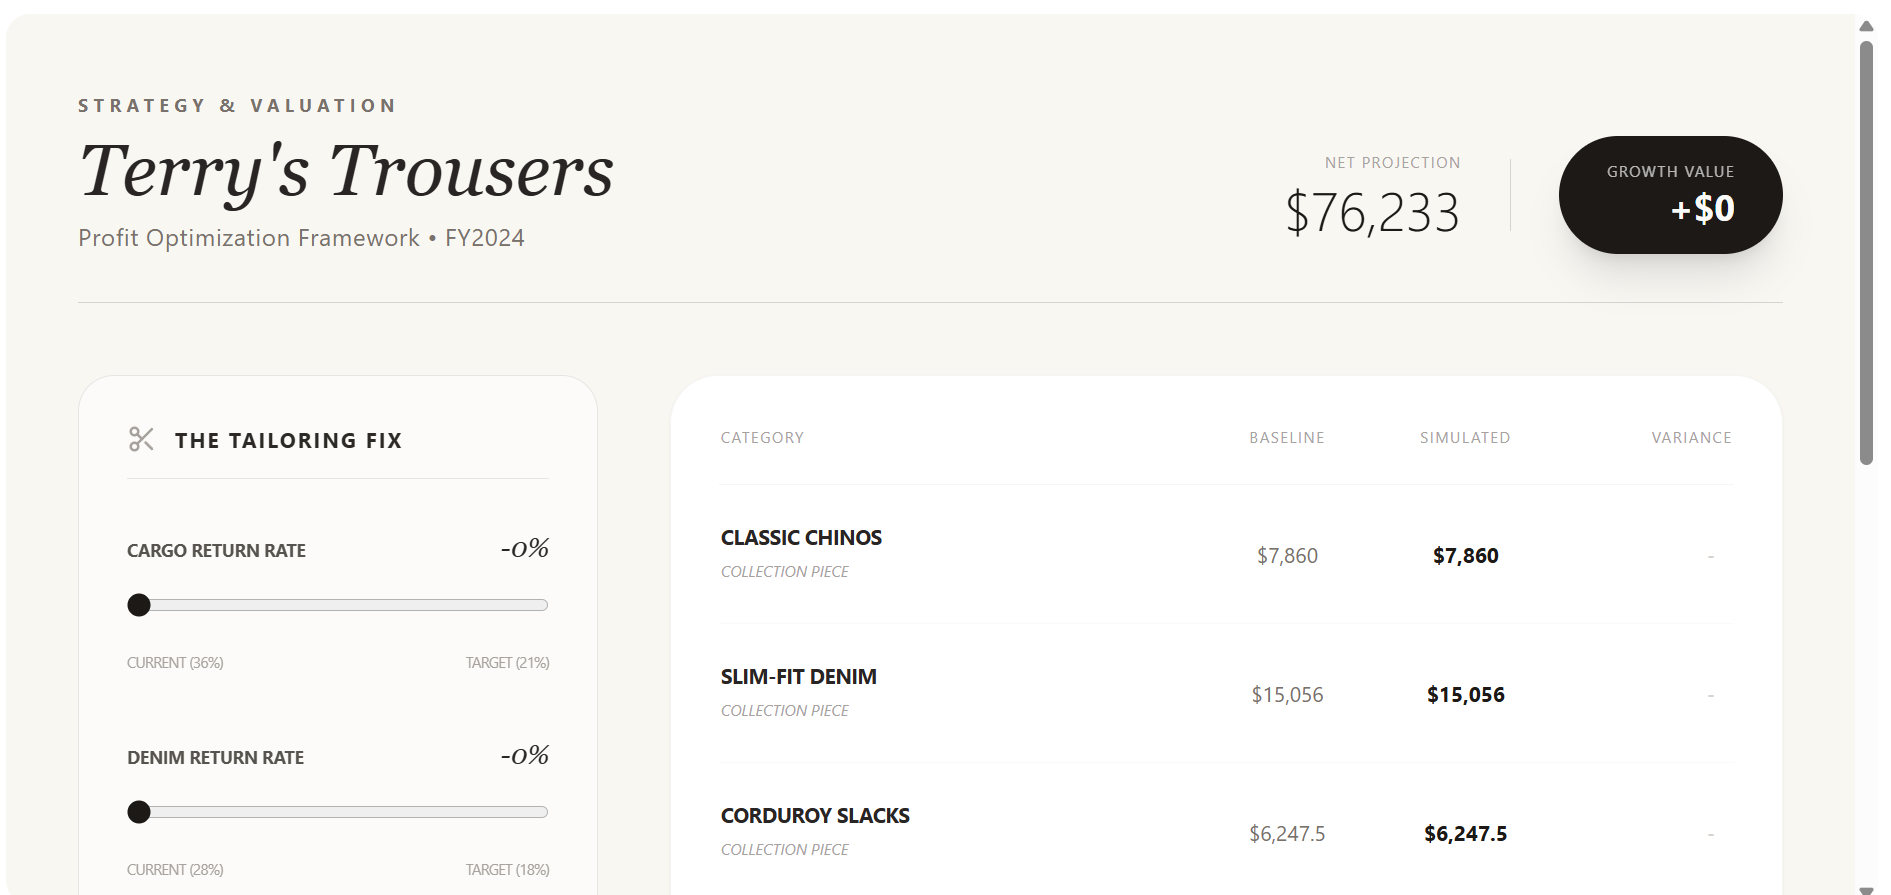
Task: Click the Category column header
Action: coord(762,438)
